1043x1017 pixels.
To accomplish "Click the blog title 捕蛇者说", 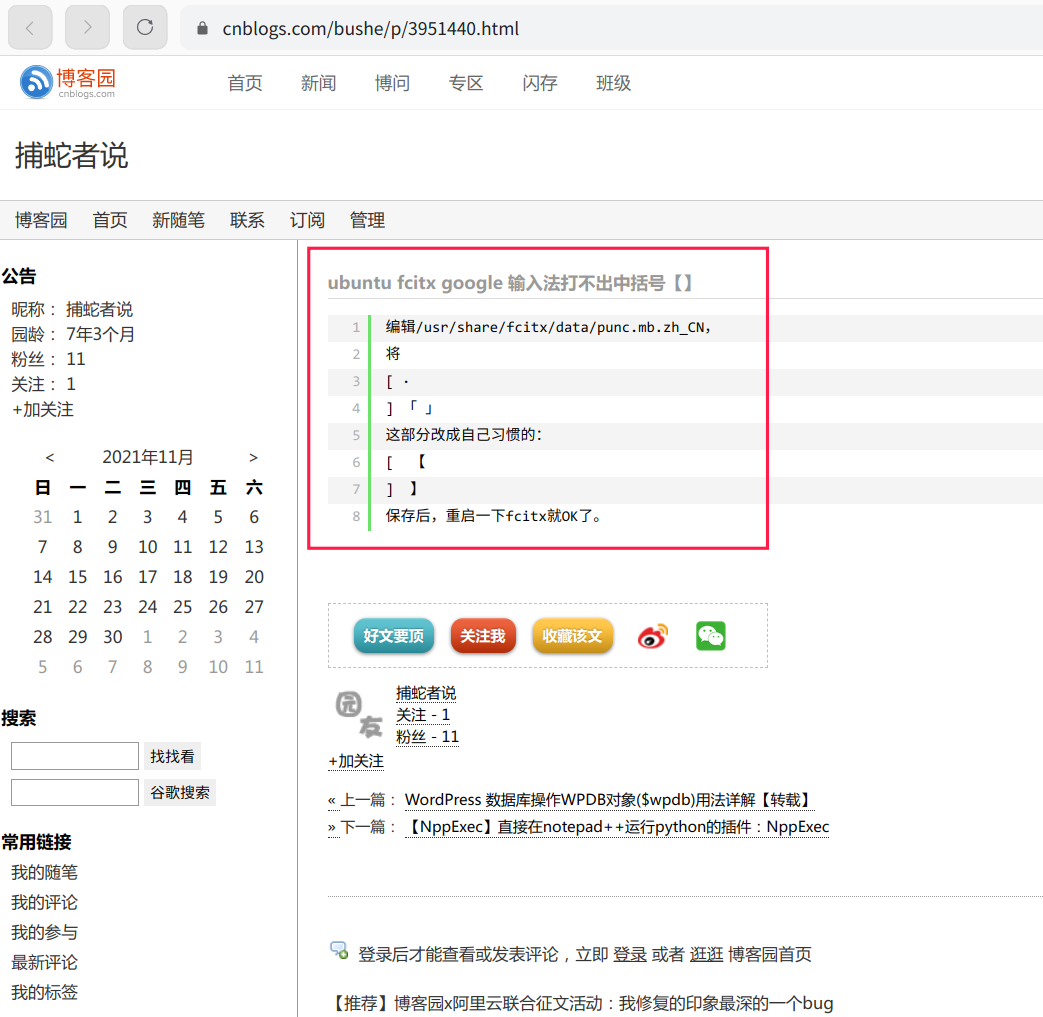I will click(x=71, y=156).
